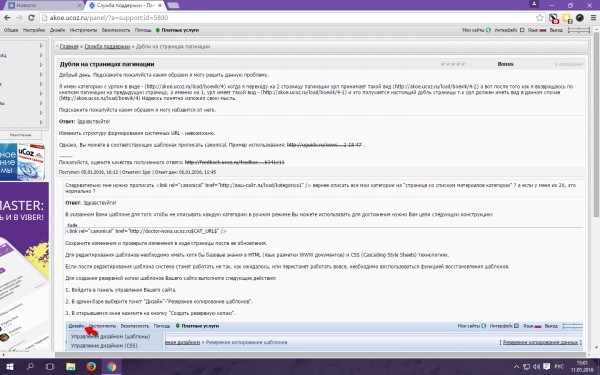This screenshot has height=375, width=600.
Task: Click the embedded admin-bar screenshot image
Action: [324, 336]
